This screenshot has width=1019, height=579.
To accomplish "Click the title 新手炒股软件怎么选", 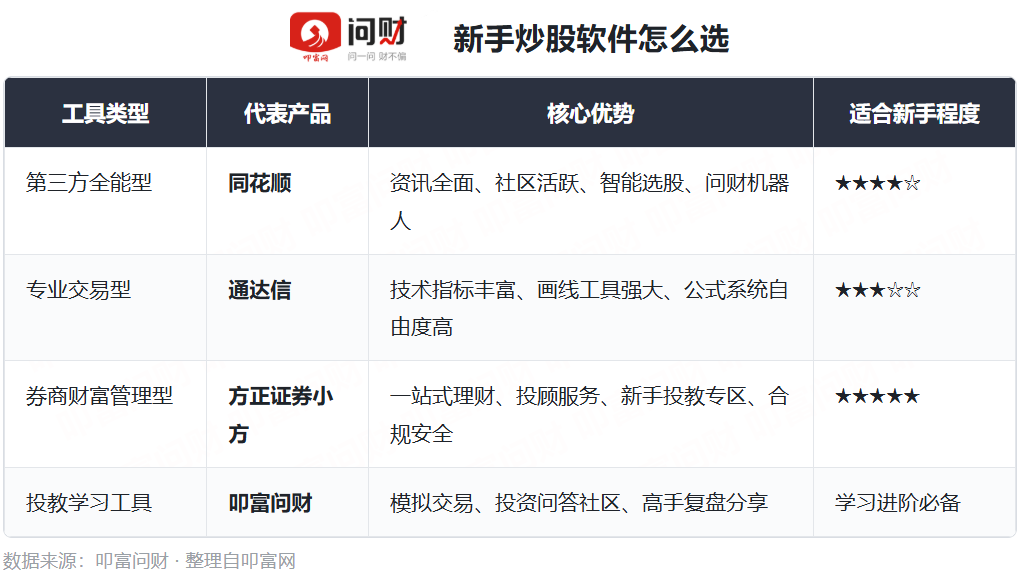I will (591, 39).
